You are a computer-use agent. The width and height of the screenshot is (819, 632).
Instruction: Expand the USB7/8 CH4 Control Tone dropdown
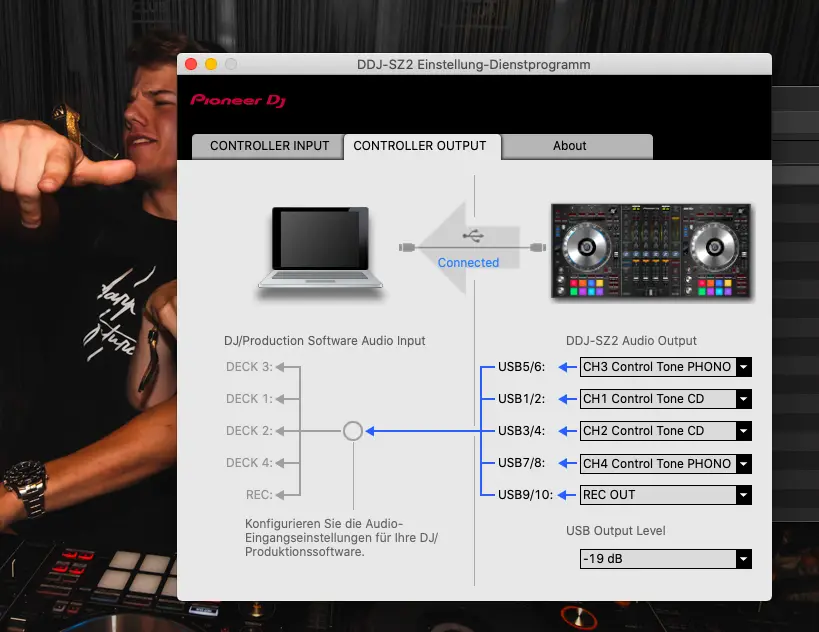point(665,463)
